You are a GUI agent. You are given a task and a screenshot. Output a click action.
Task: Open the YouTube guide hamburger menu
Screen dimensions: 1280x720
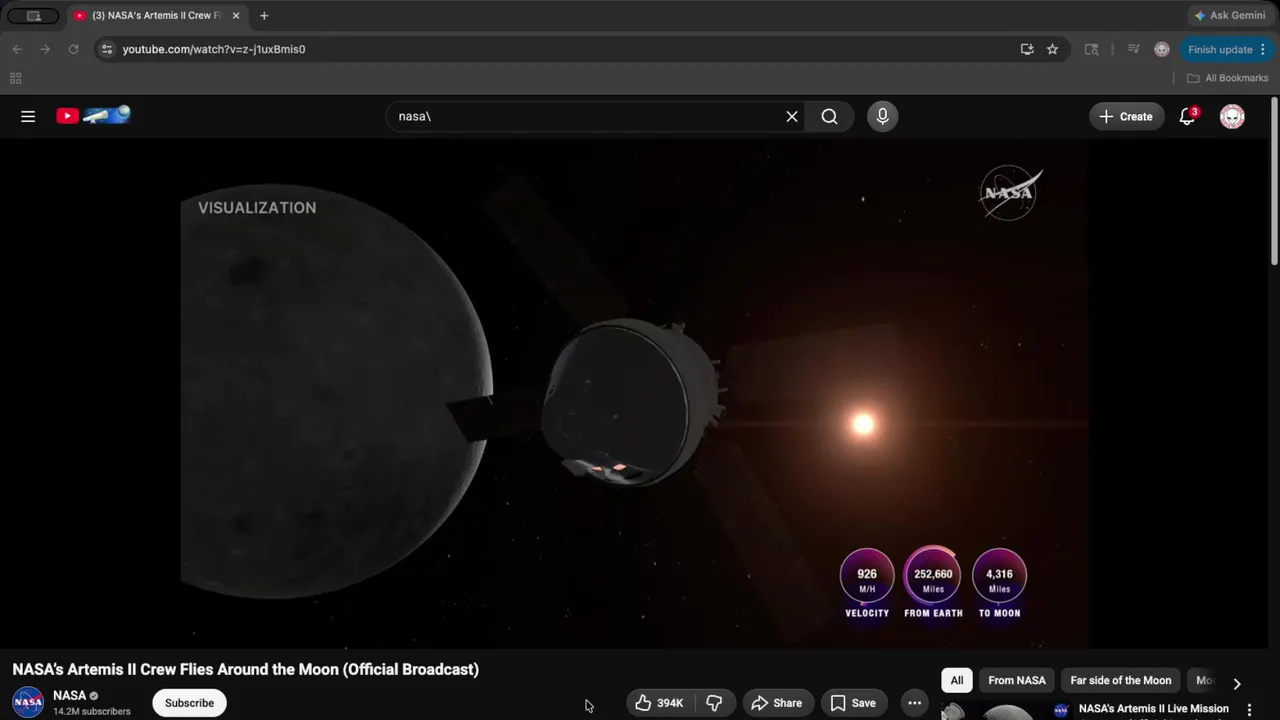tap(28, 116)
